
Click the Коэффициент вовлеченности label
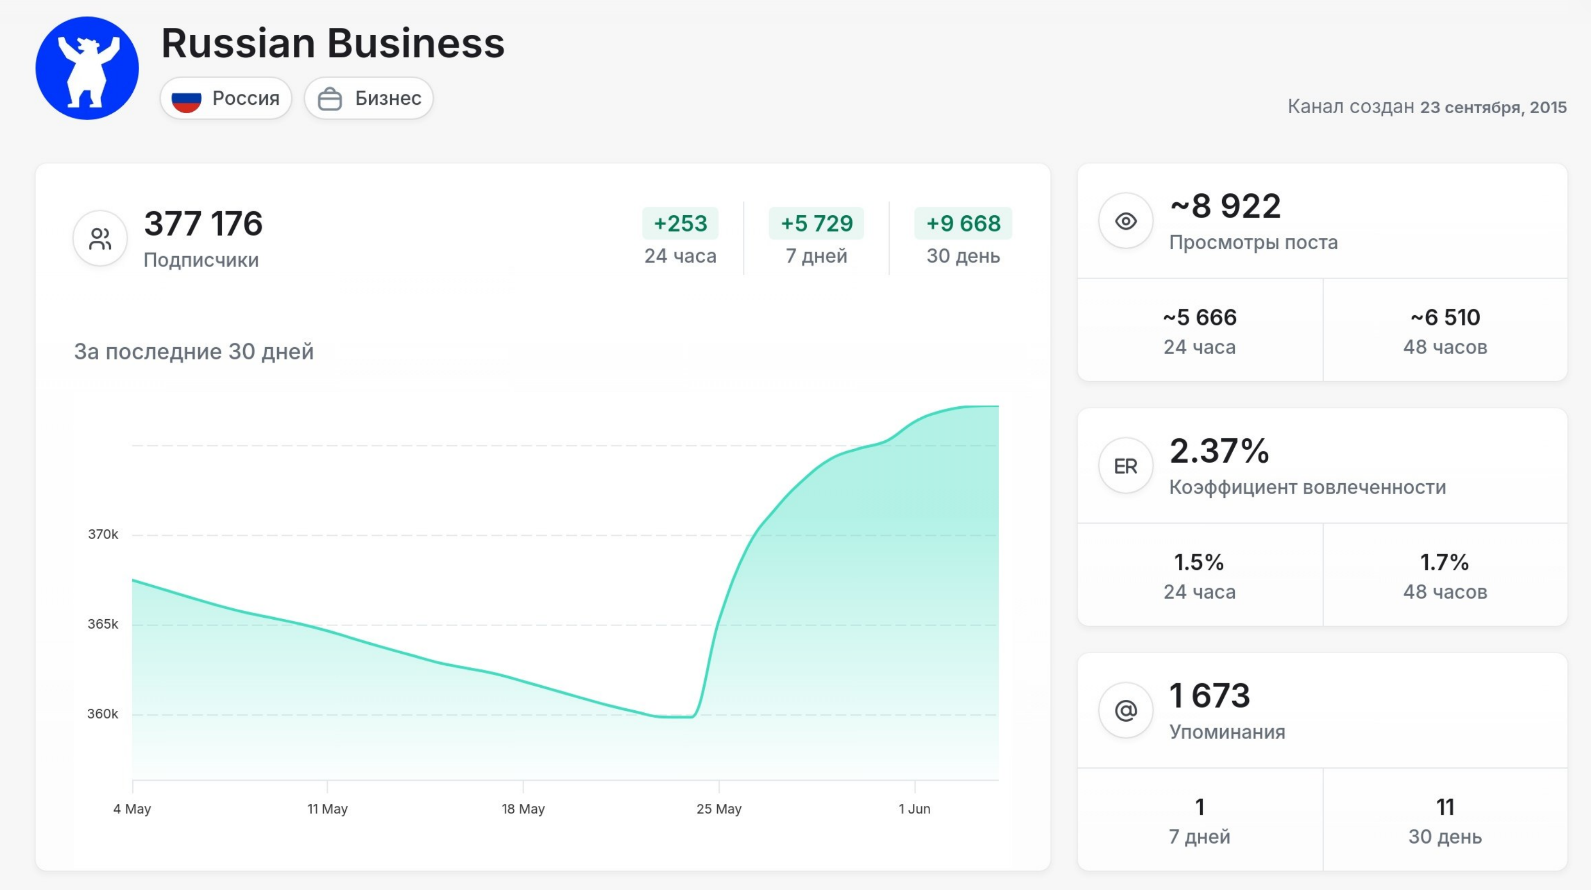coord(1307,487)
